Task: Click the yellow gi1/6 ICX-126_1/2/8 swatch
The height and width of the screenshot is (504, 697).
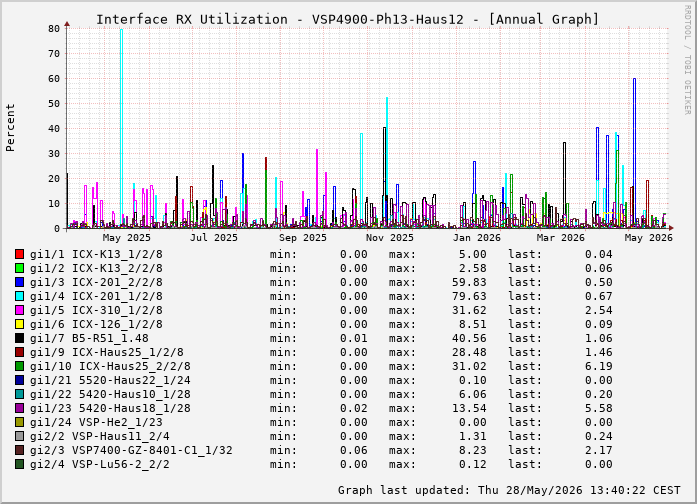Action: click(x=19, y=324)
